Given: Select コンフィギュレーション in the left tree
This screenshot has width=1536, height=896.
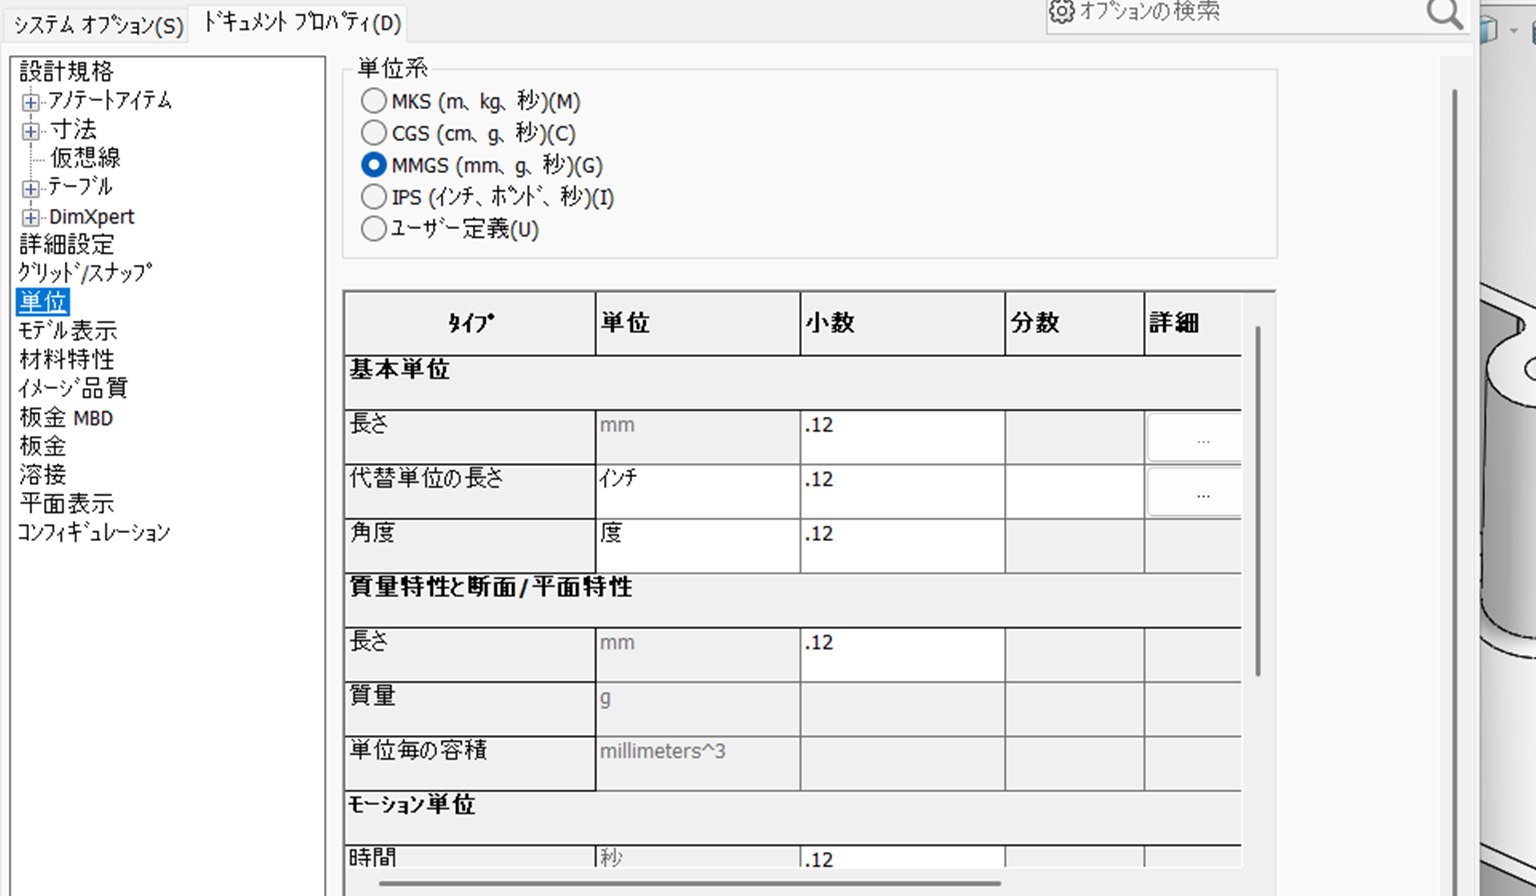Looking at the screenshot, I should 94,532.
